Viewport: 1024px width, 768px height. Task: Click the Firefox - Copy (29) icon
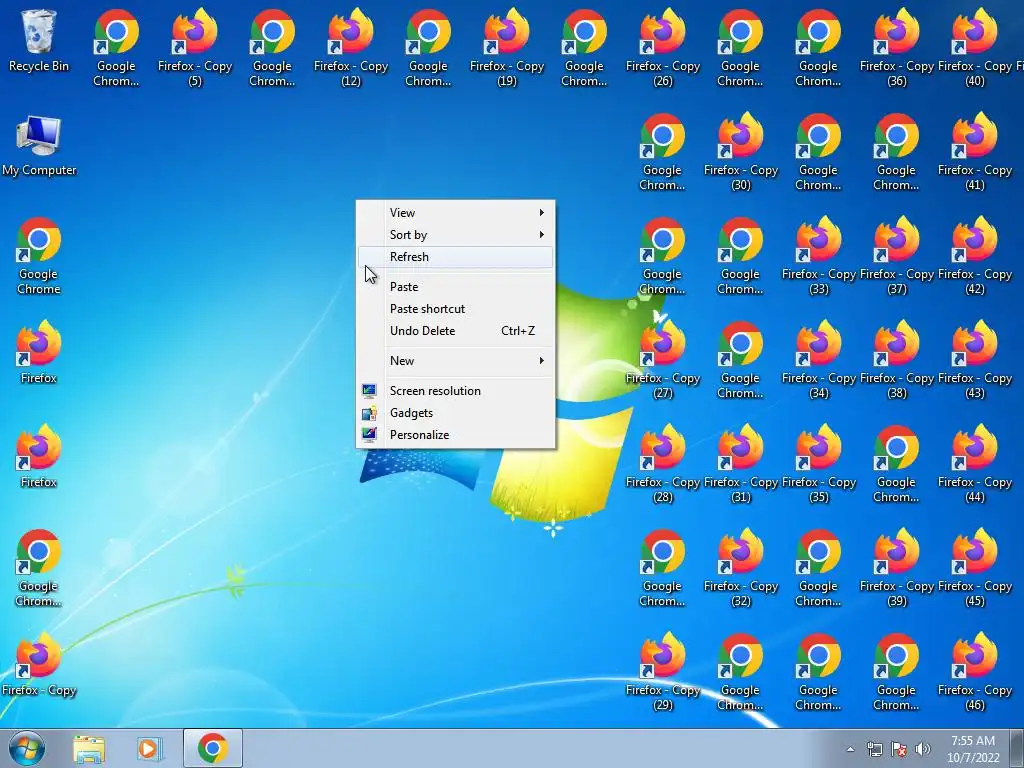(663, 671)
